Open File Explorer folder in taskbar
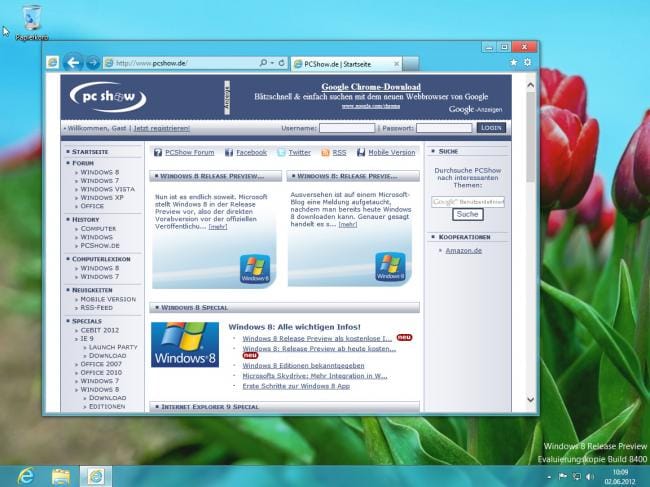 61,476
